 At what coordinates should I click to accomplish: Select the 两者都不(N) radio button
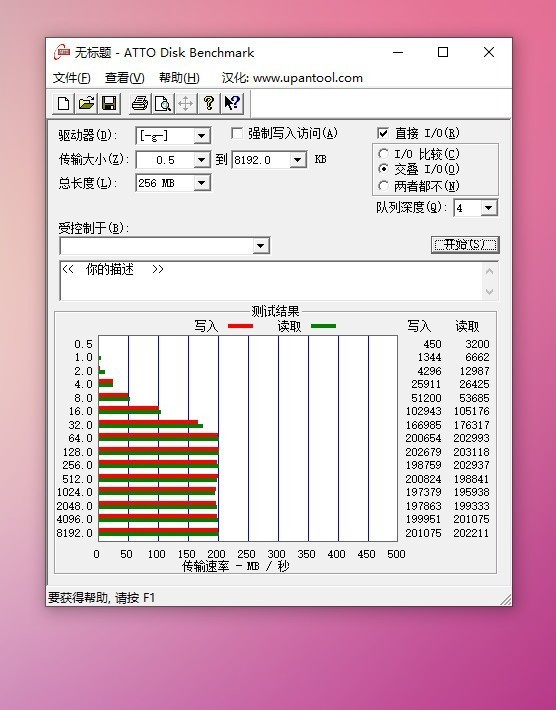pos(383,186)
